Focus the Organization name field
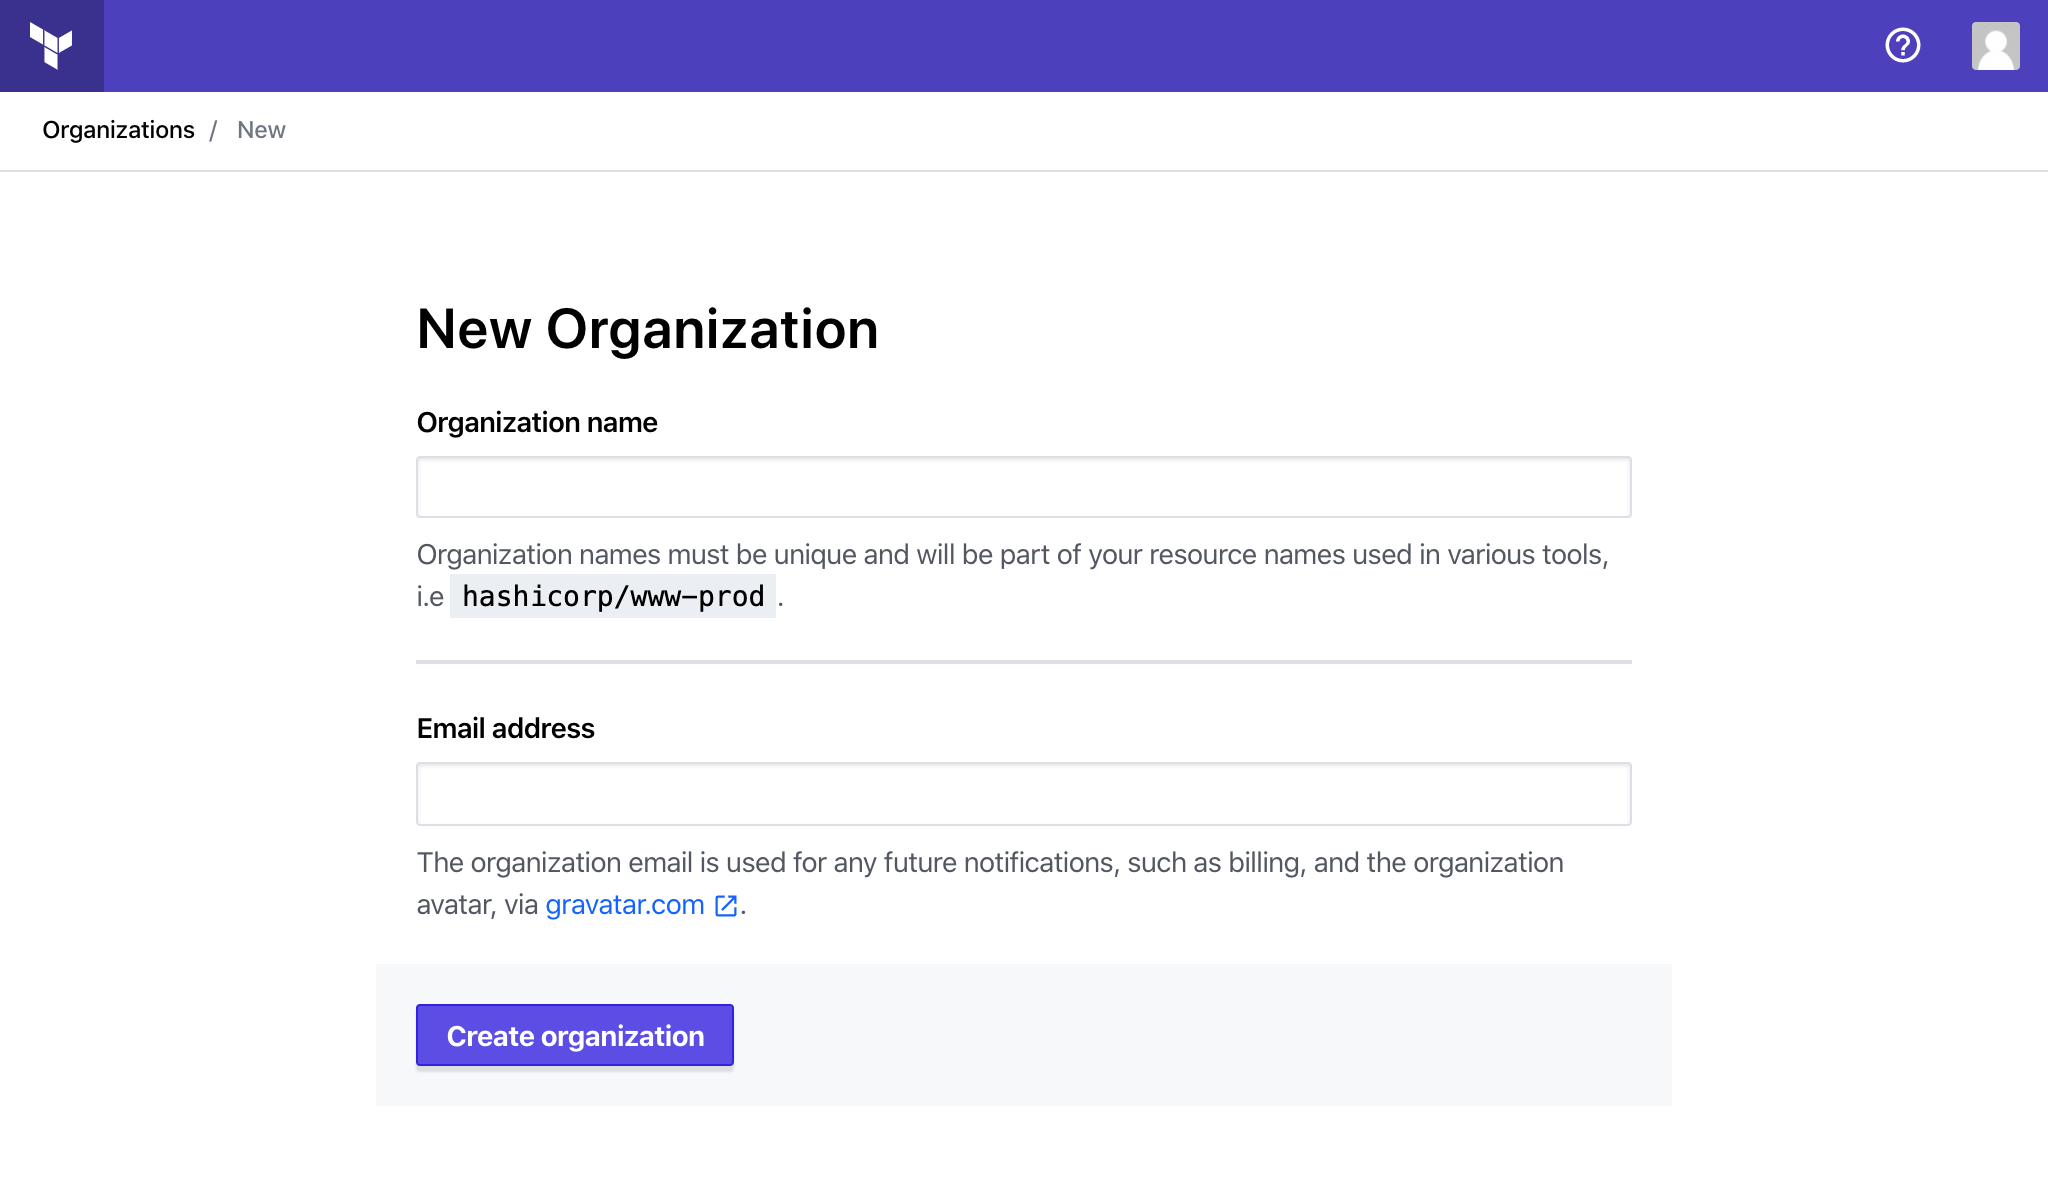Screen dimensions: 2048x1188 click(1024, 487)
